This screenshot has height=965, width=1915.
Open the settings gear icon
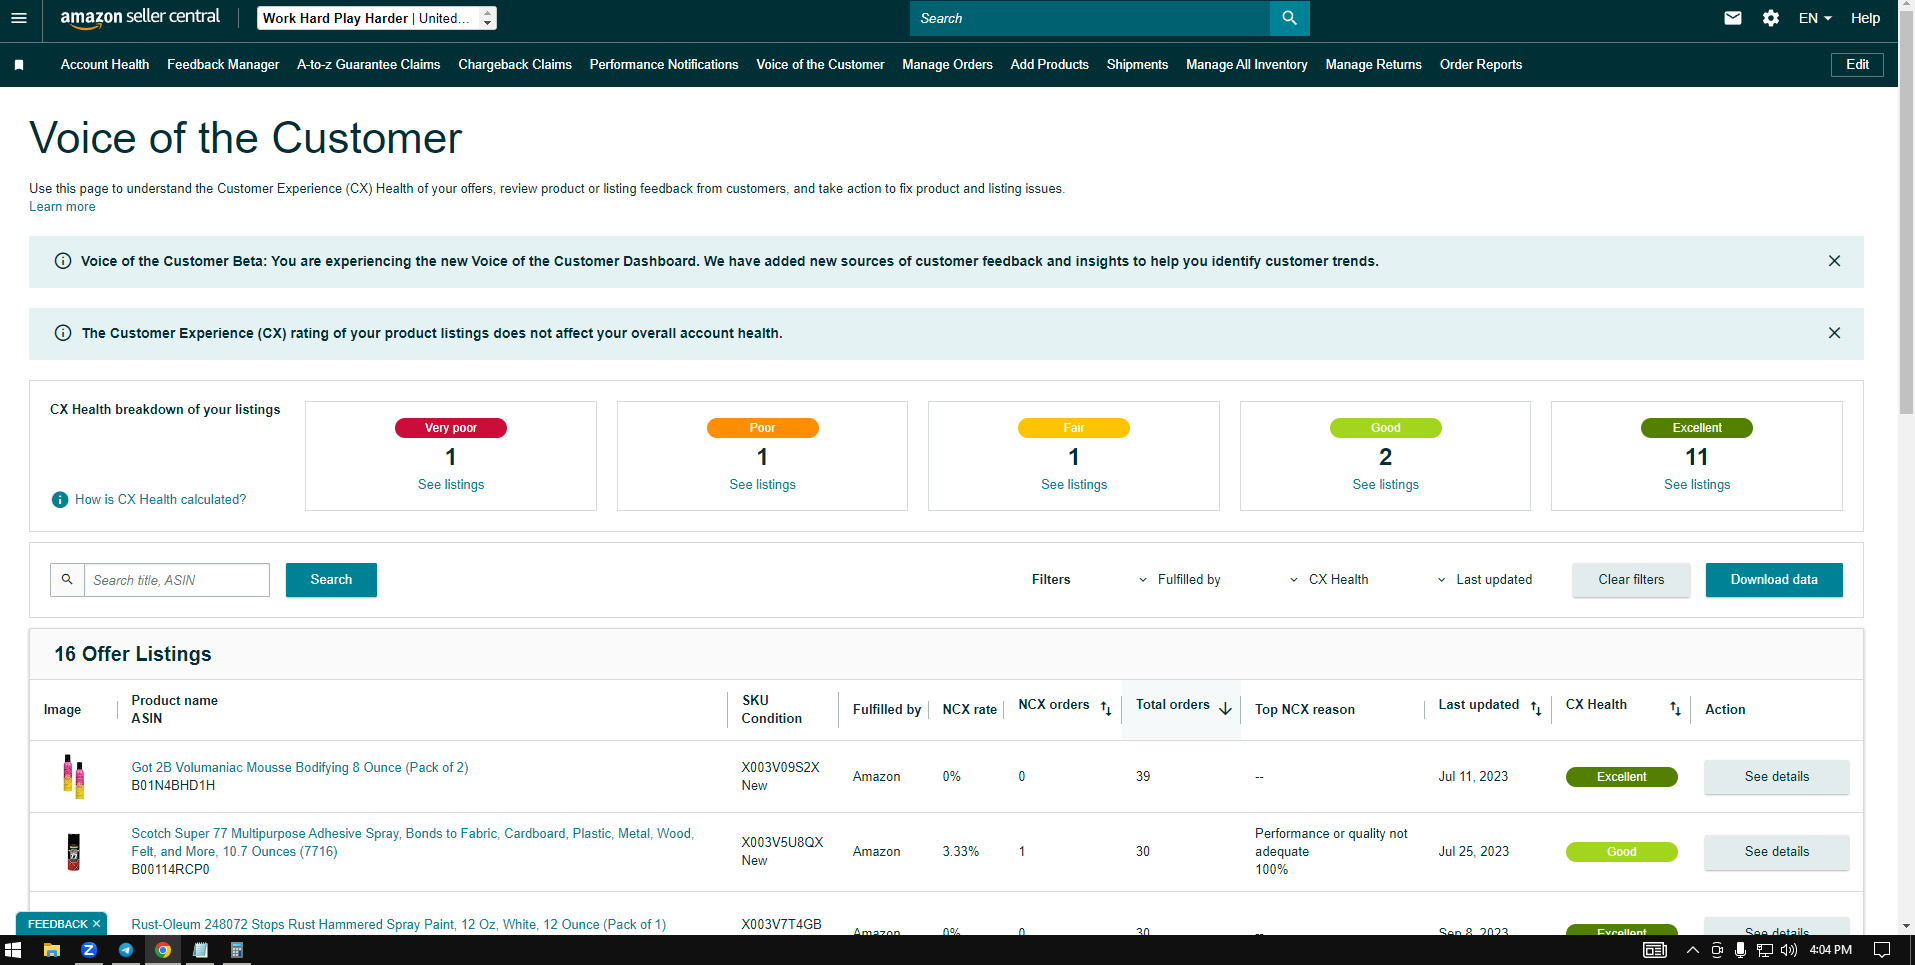1771,18
